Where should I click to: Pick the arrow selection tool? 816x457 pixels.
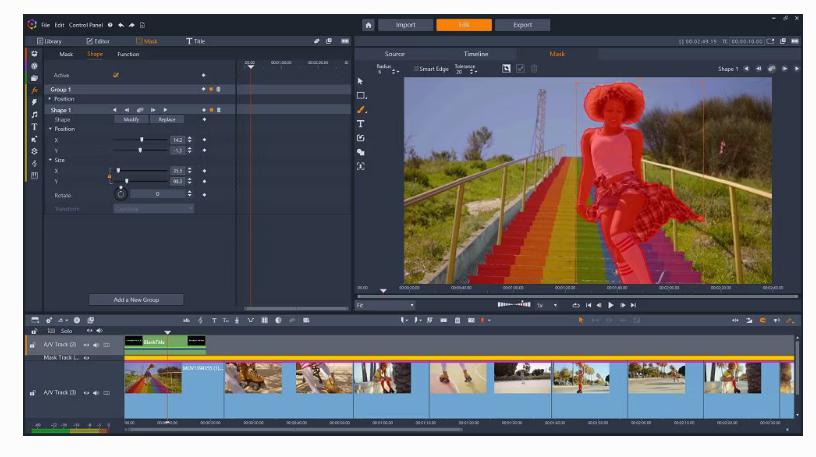click(361, 81)
